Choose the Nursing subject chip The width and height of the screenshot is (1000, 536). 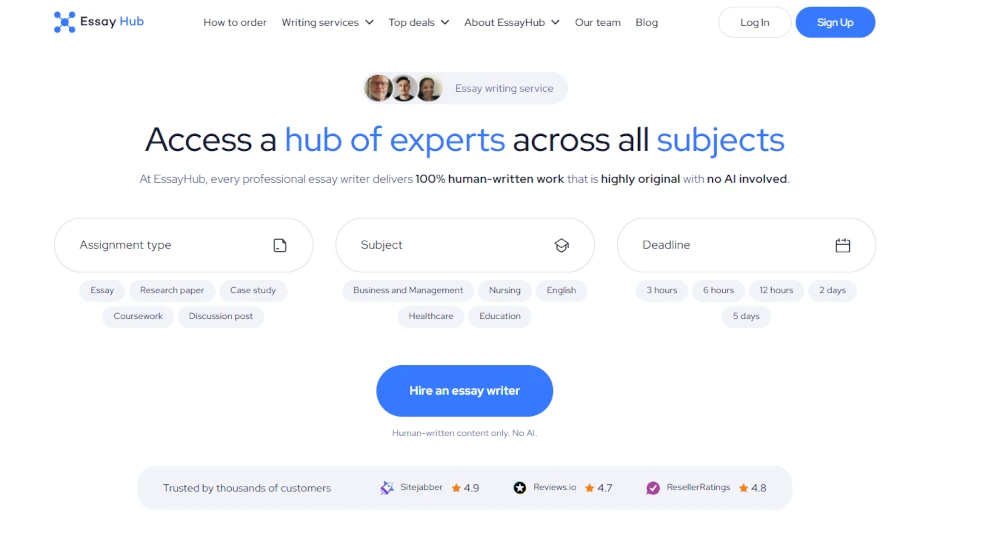(x=504, y=290)
